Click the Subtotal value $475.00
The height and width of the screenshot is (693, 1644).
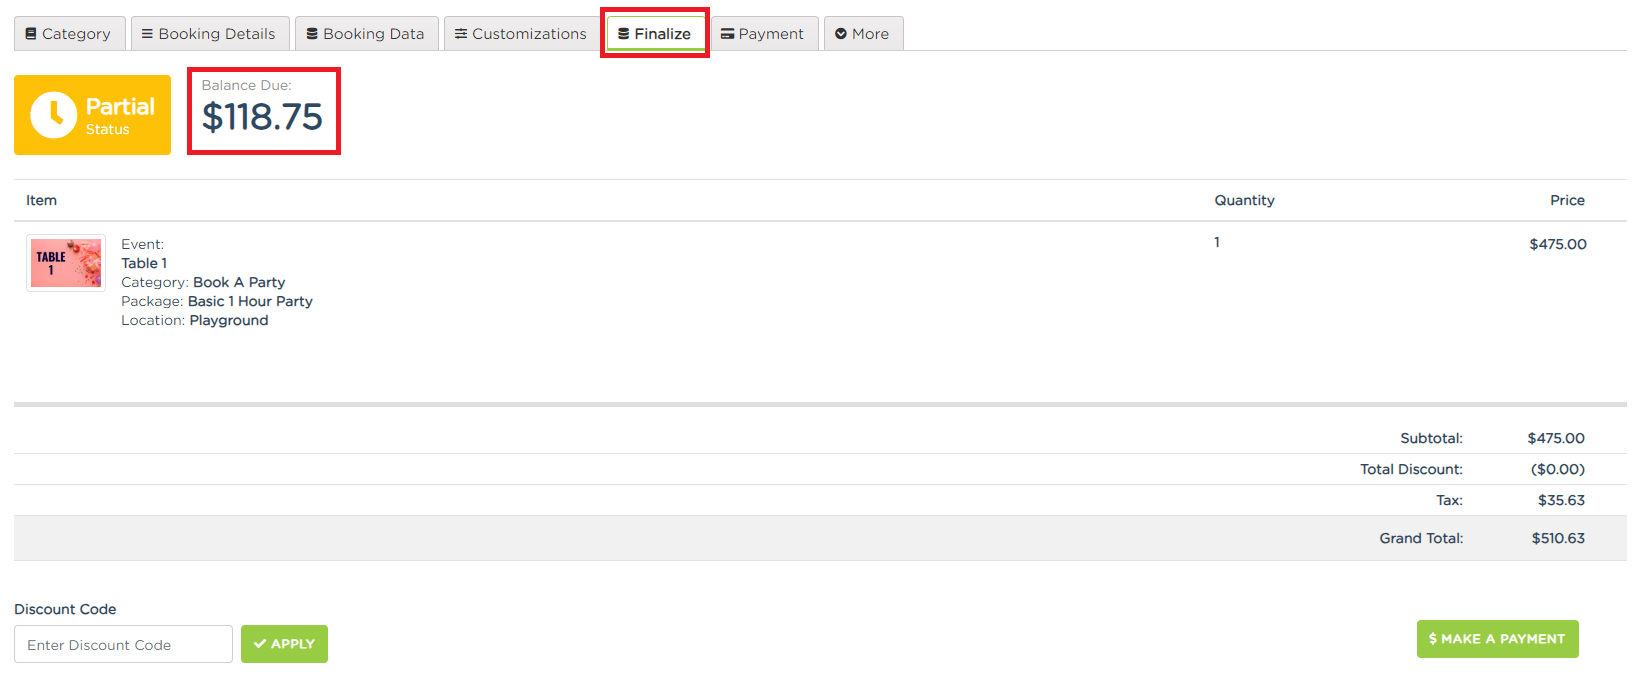click(x=1556, y=438)
